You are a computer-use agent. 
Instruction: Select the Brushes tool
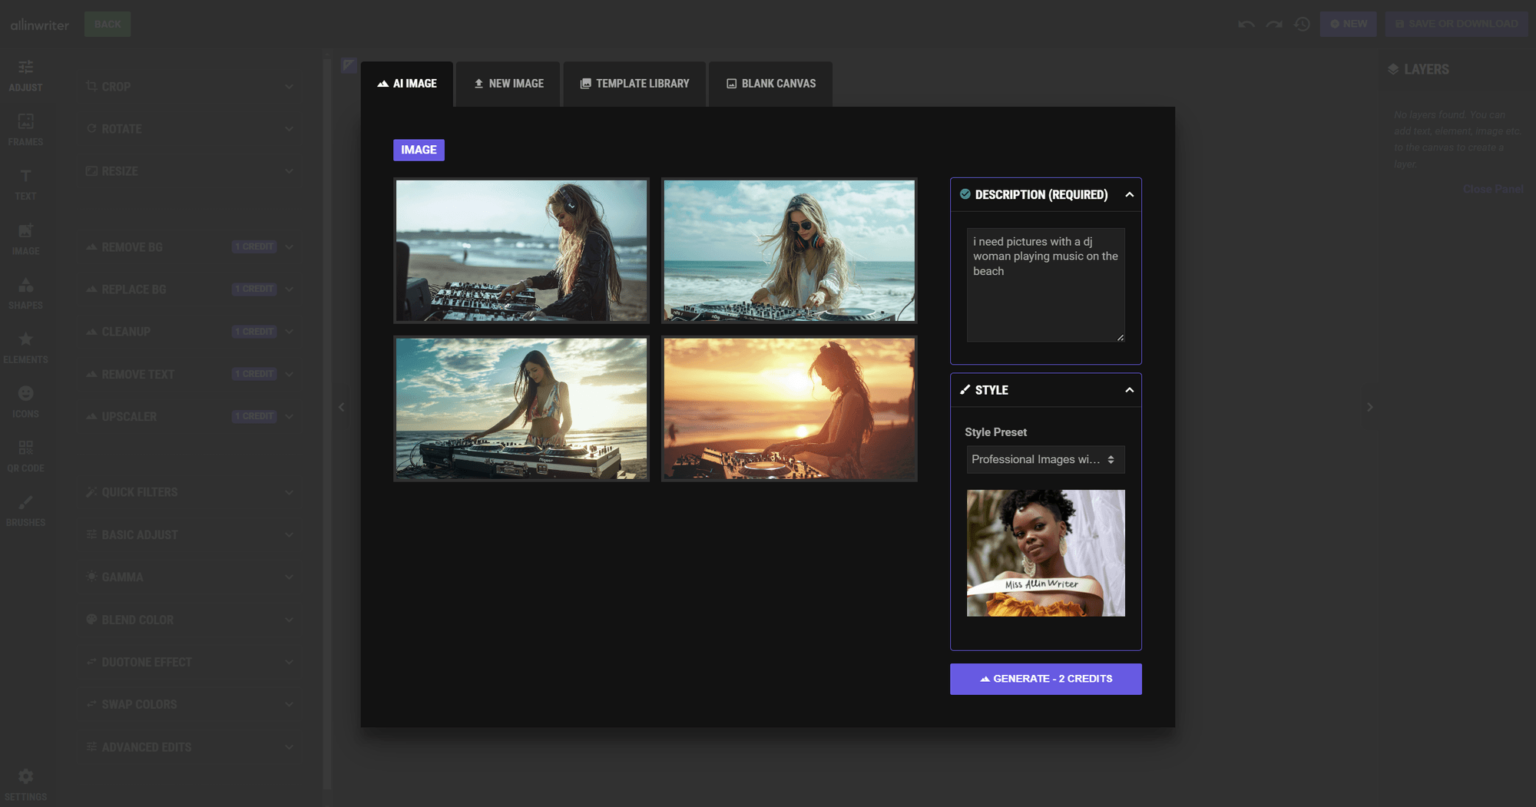coord(26,509)
